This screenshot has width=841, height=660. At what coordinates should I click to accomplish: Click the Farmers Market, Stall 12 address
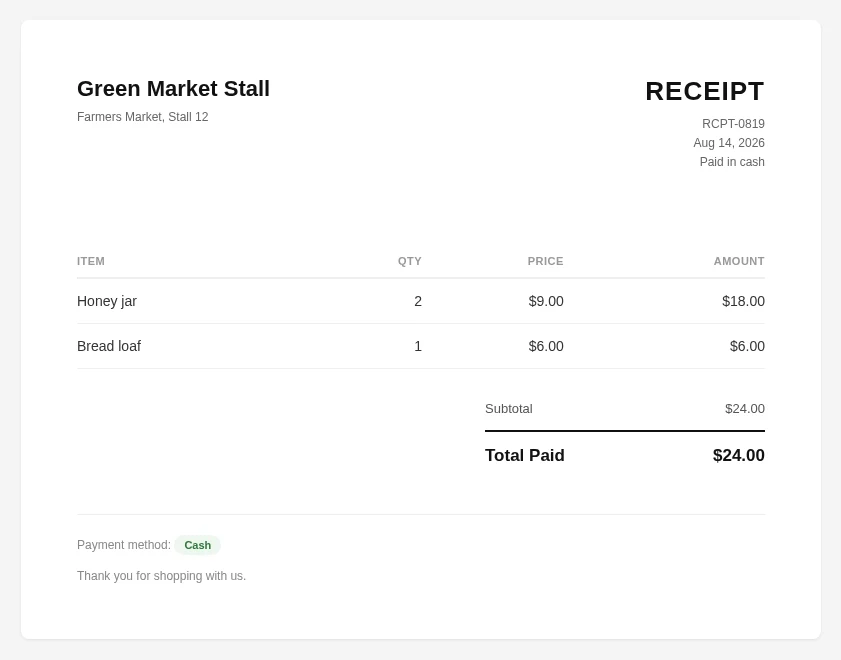coord(143,117)
